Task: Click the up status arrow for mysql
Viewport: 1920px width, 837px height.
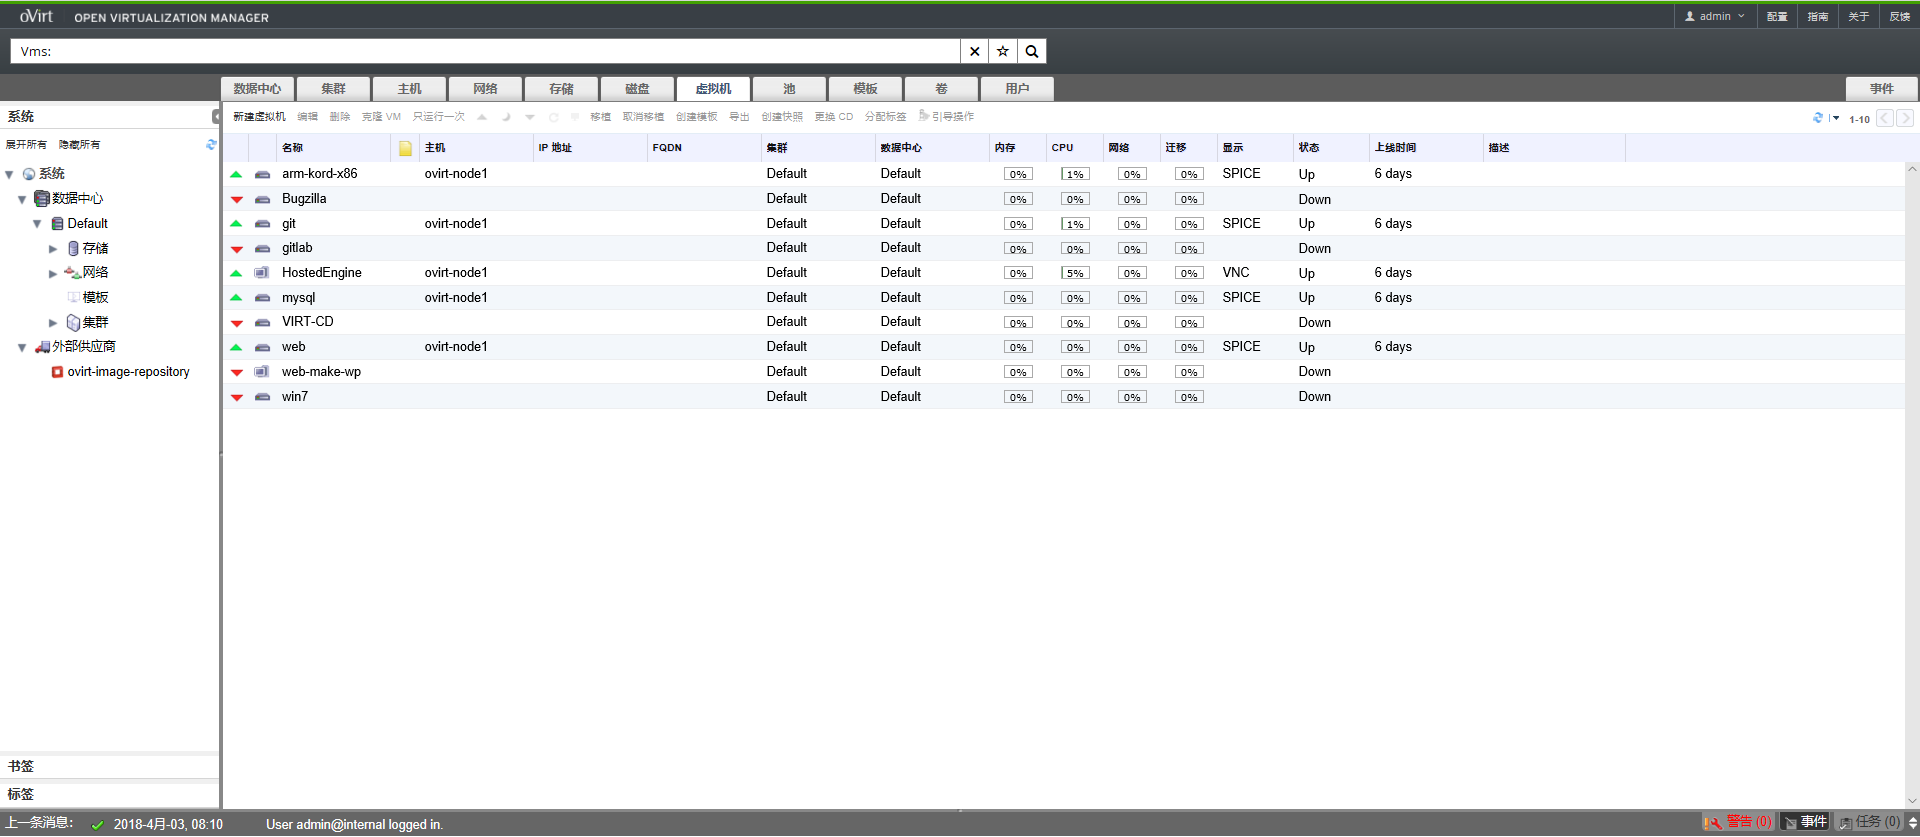Action: 236,298
